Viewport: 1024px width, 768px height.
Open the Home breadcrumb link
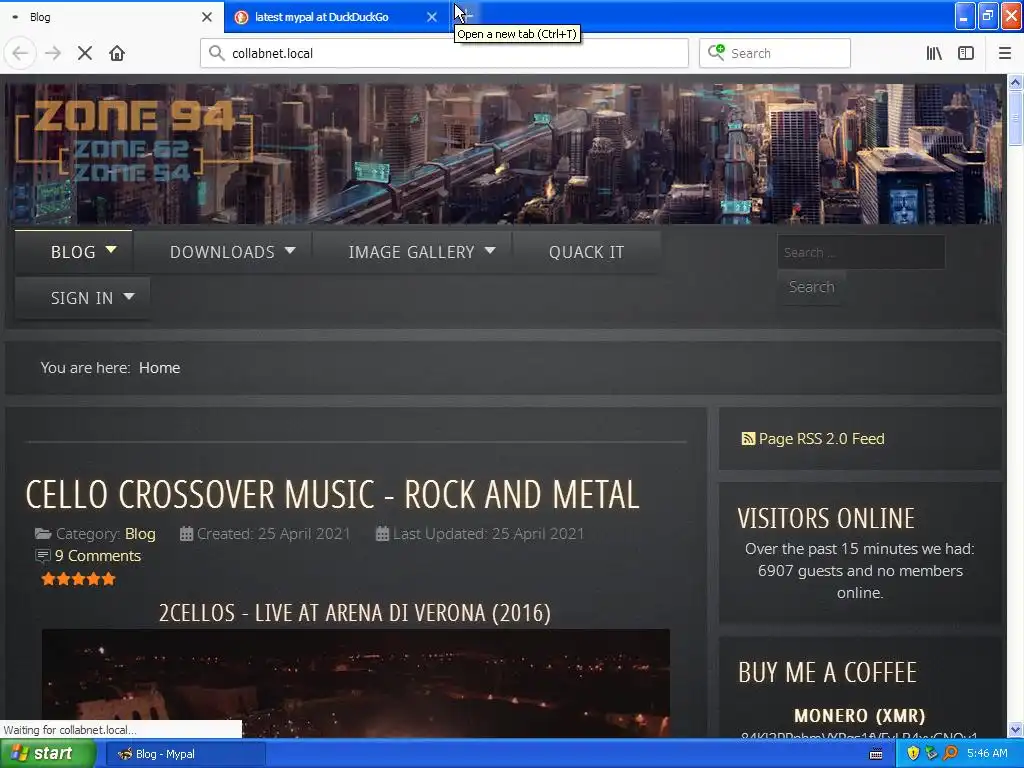(159, 368)
